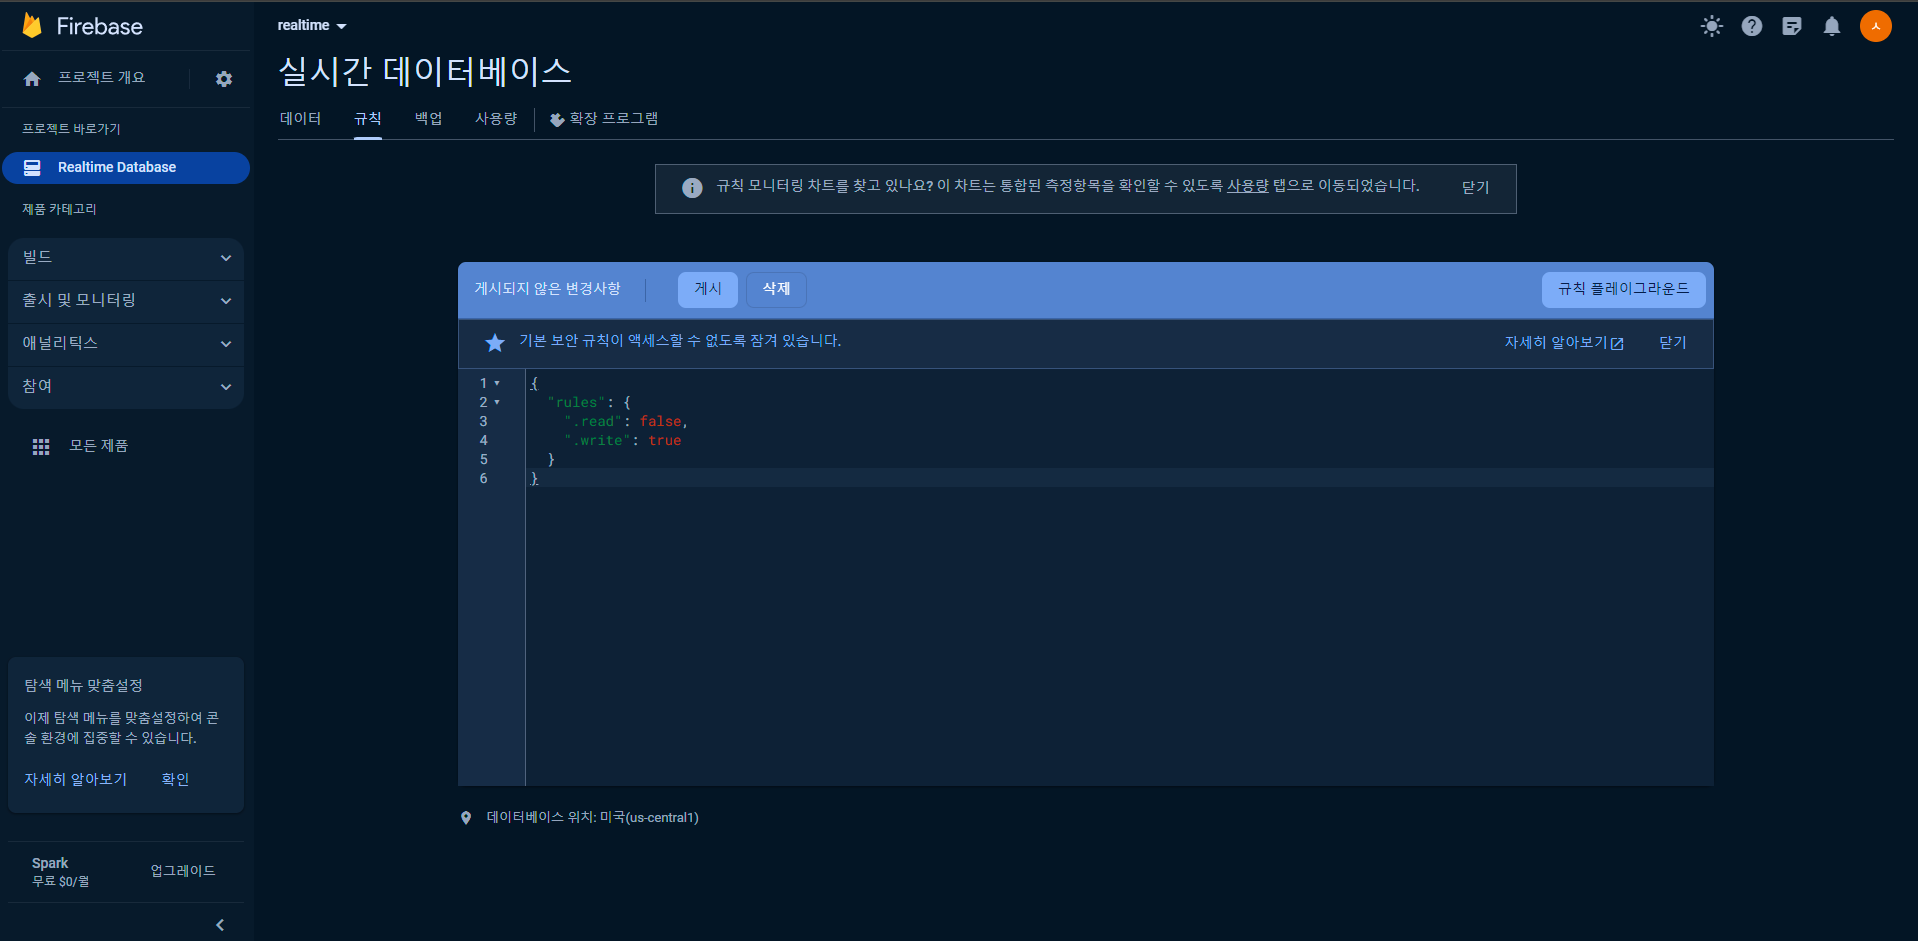Fold code at line 1 arrow
Image resolution: width=1918 pixels, height=941 pixels.
[x=497, y=383]
